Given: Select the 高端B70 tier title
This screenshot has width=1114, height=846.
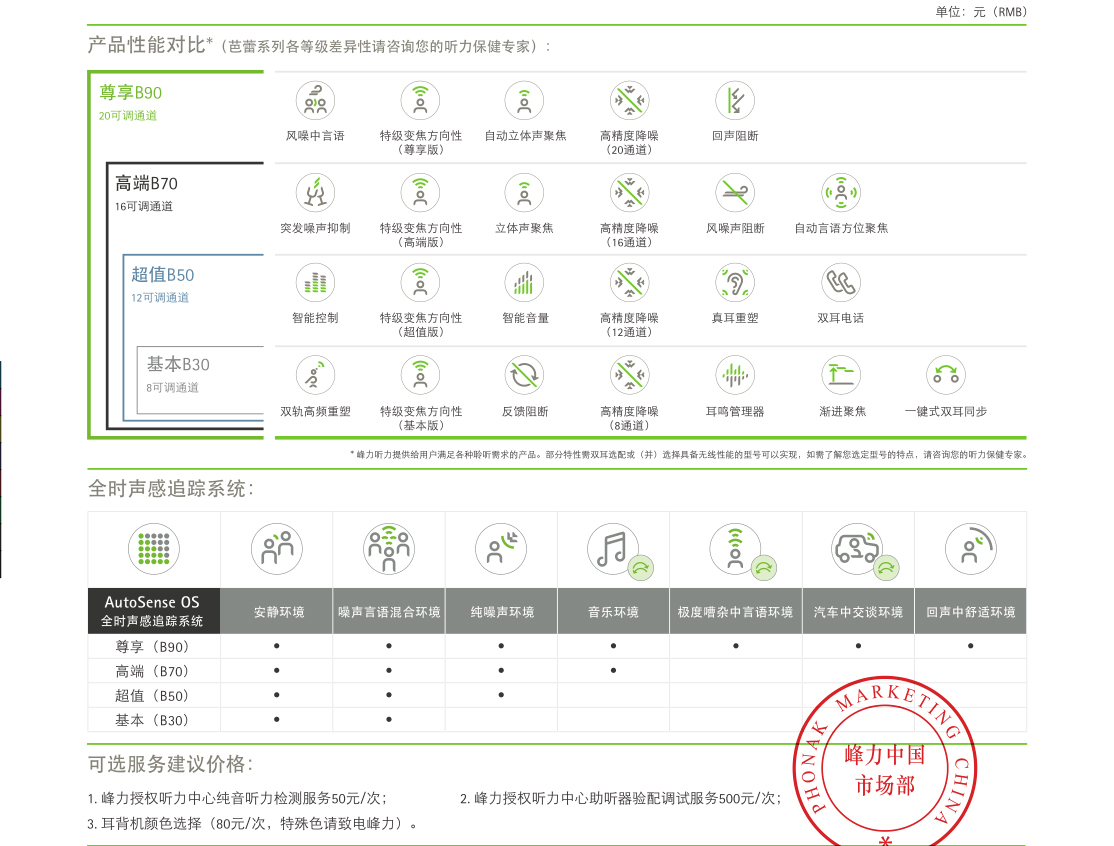Looking at the screenshot, I should tap(146, 184).
